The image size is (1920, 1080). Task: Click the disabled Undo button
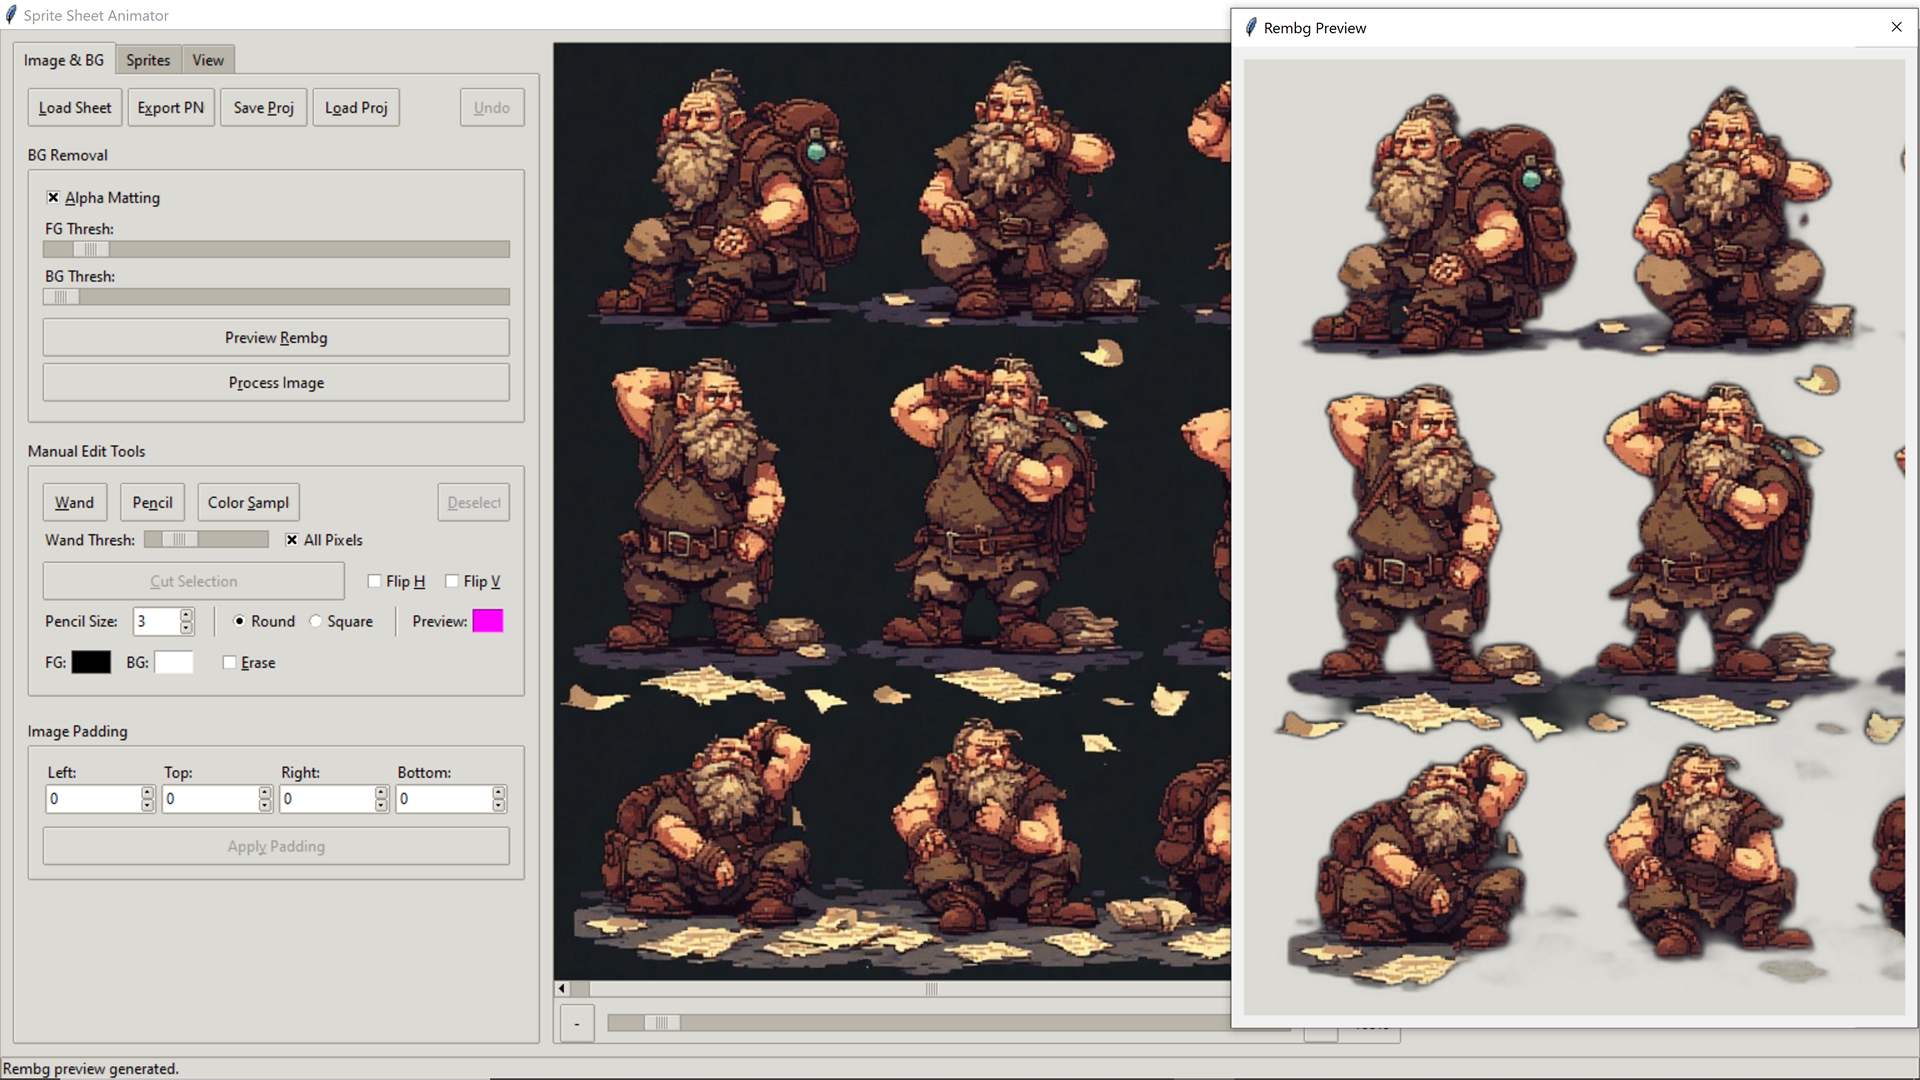click(492, 108)
